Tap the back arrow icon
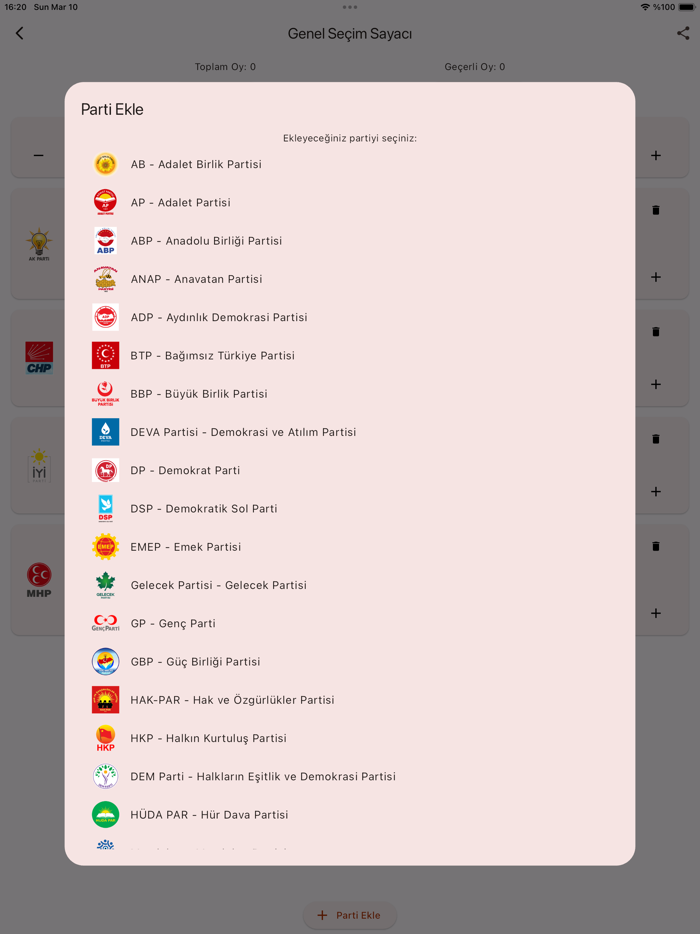Screen dimensions: 700x934 20,33
